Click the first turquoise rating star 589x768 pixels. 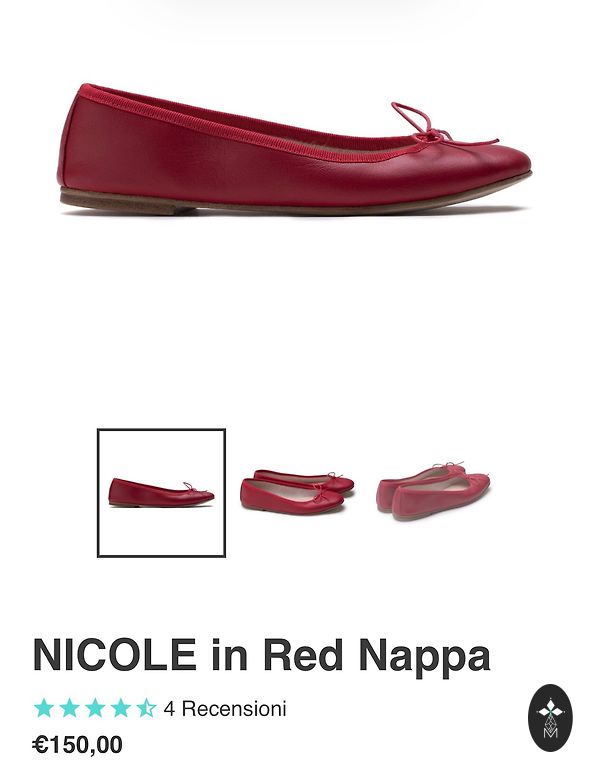click(x=44, y=708)
